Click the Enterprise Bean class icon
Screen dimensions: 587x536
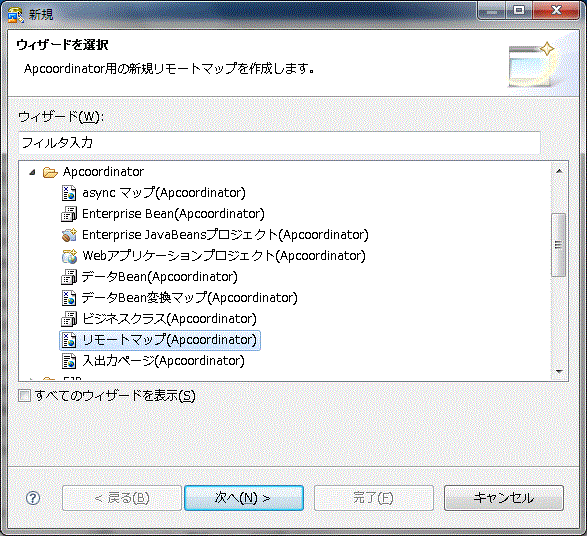click(69, 214)
